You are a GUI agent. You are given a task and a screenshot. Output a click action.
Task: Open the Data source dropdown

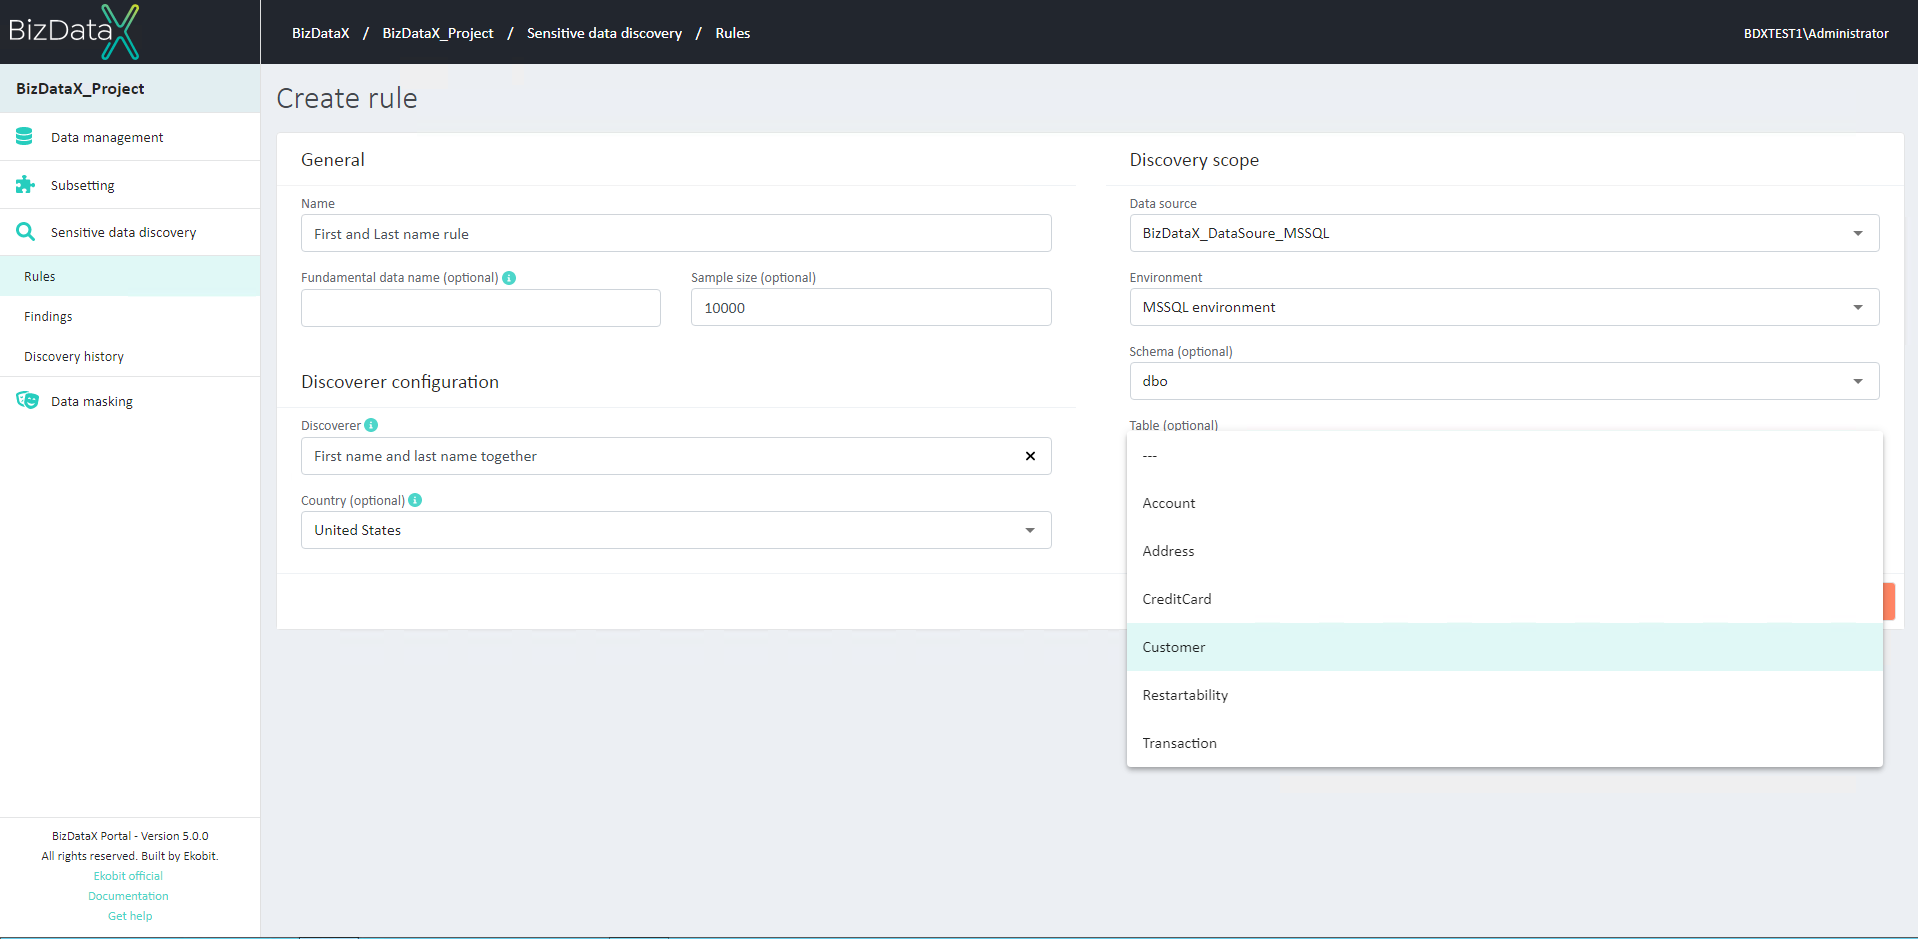click(1504, 233)
